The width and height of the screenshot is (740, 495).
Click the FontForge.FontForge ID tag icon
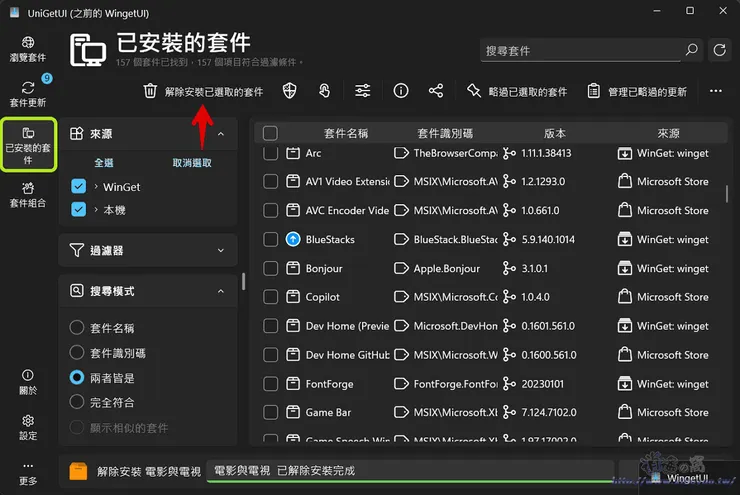coord(401,384)
